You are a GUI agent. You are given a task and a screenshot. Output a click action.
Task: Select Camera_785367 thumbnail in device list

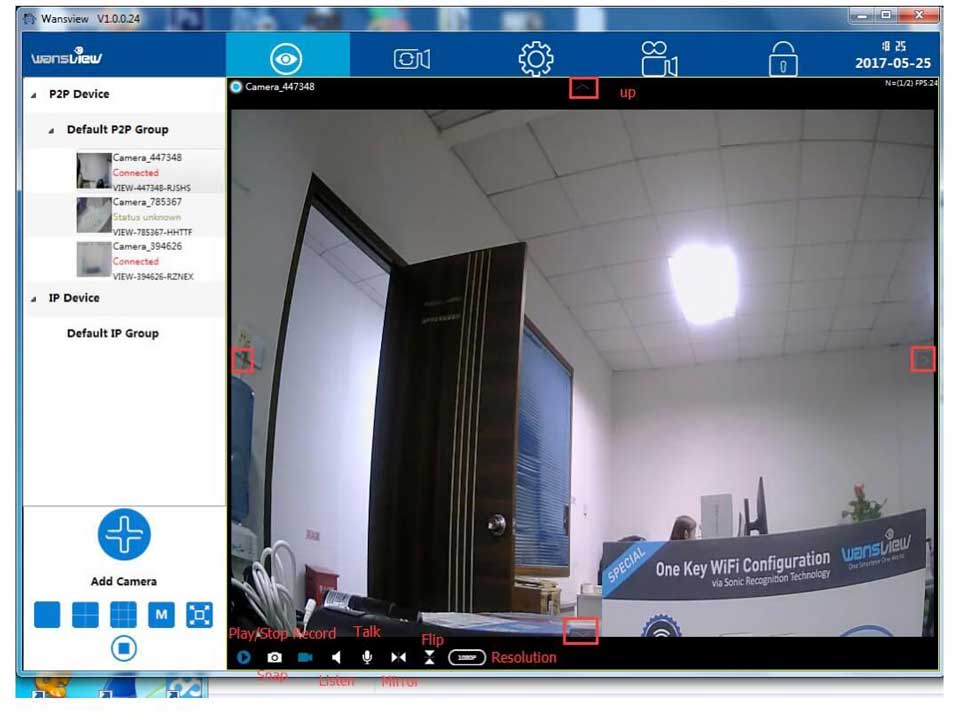[x=94, y=215]
